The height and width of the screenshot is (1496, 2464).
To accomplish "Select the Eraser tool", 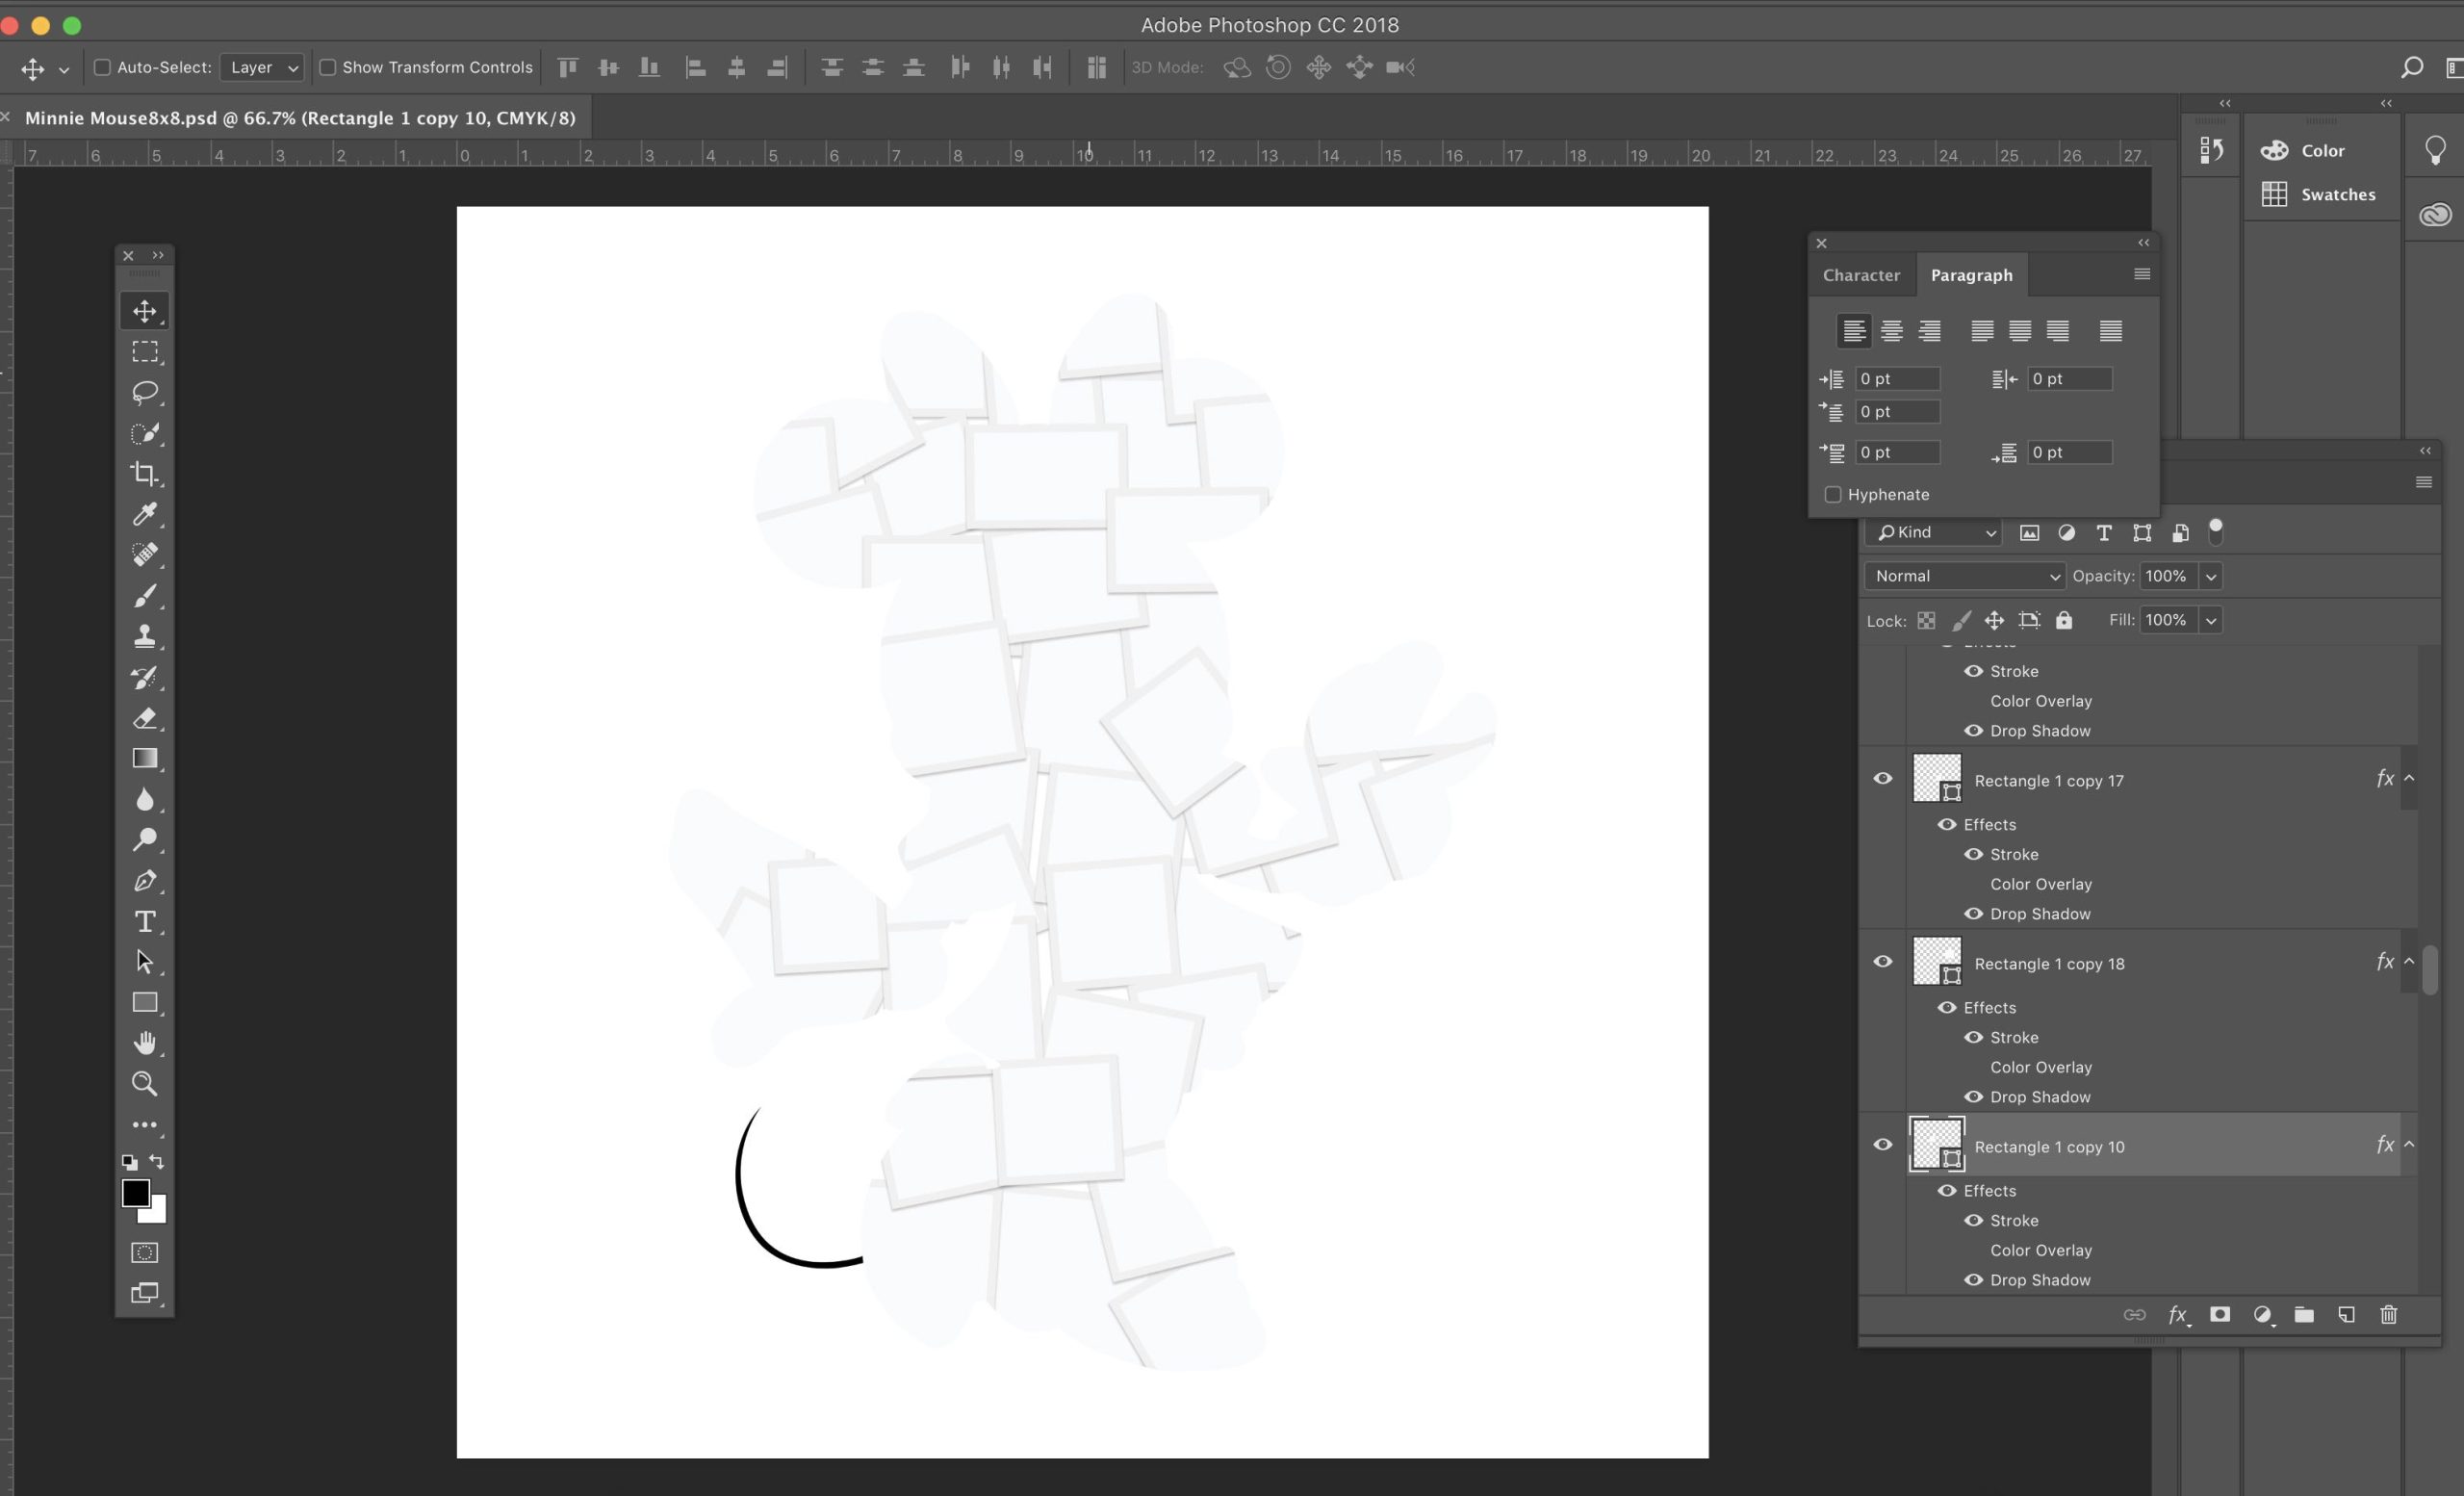I will (145, 718).
